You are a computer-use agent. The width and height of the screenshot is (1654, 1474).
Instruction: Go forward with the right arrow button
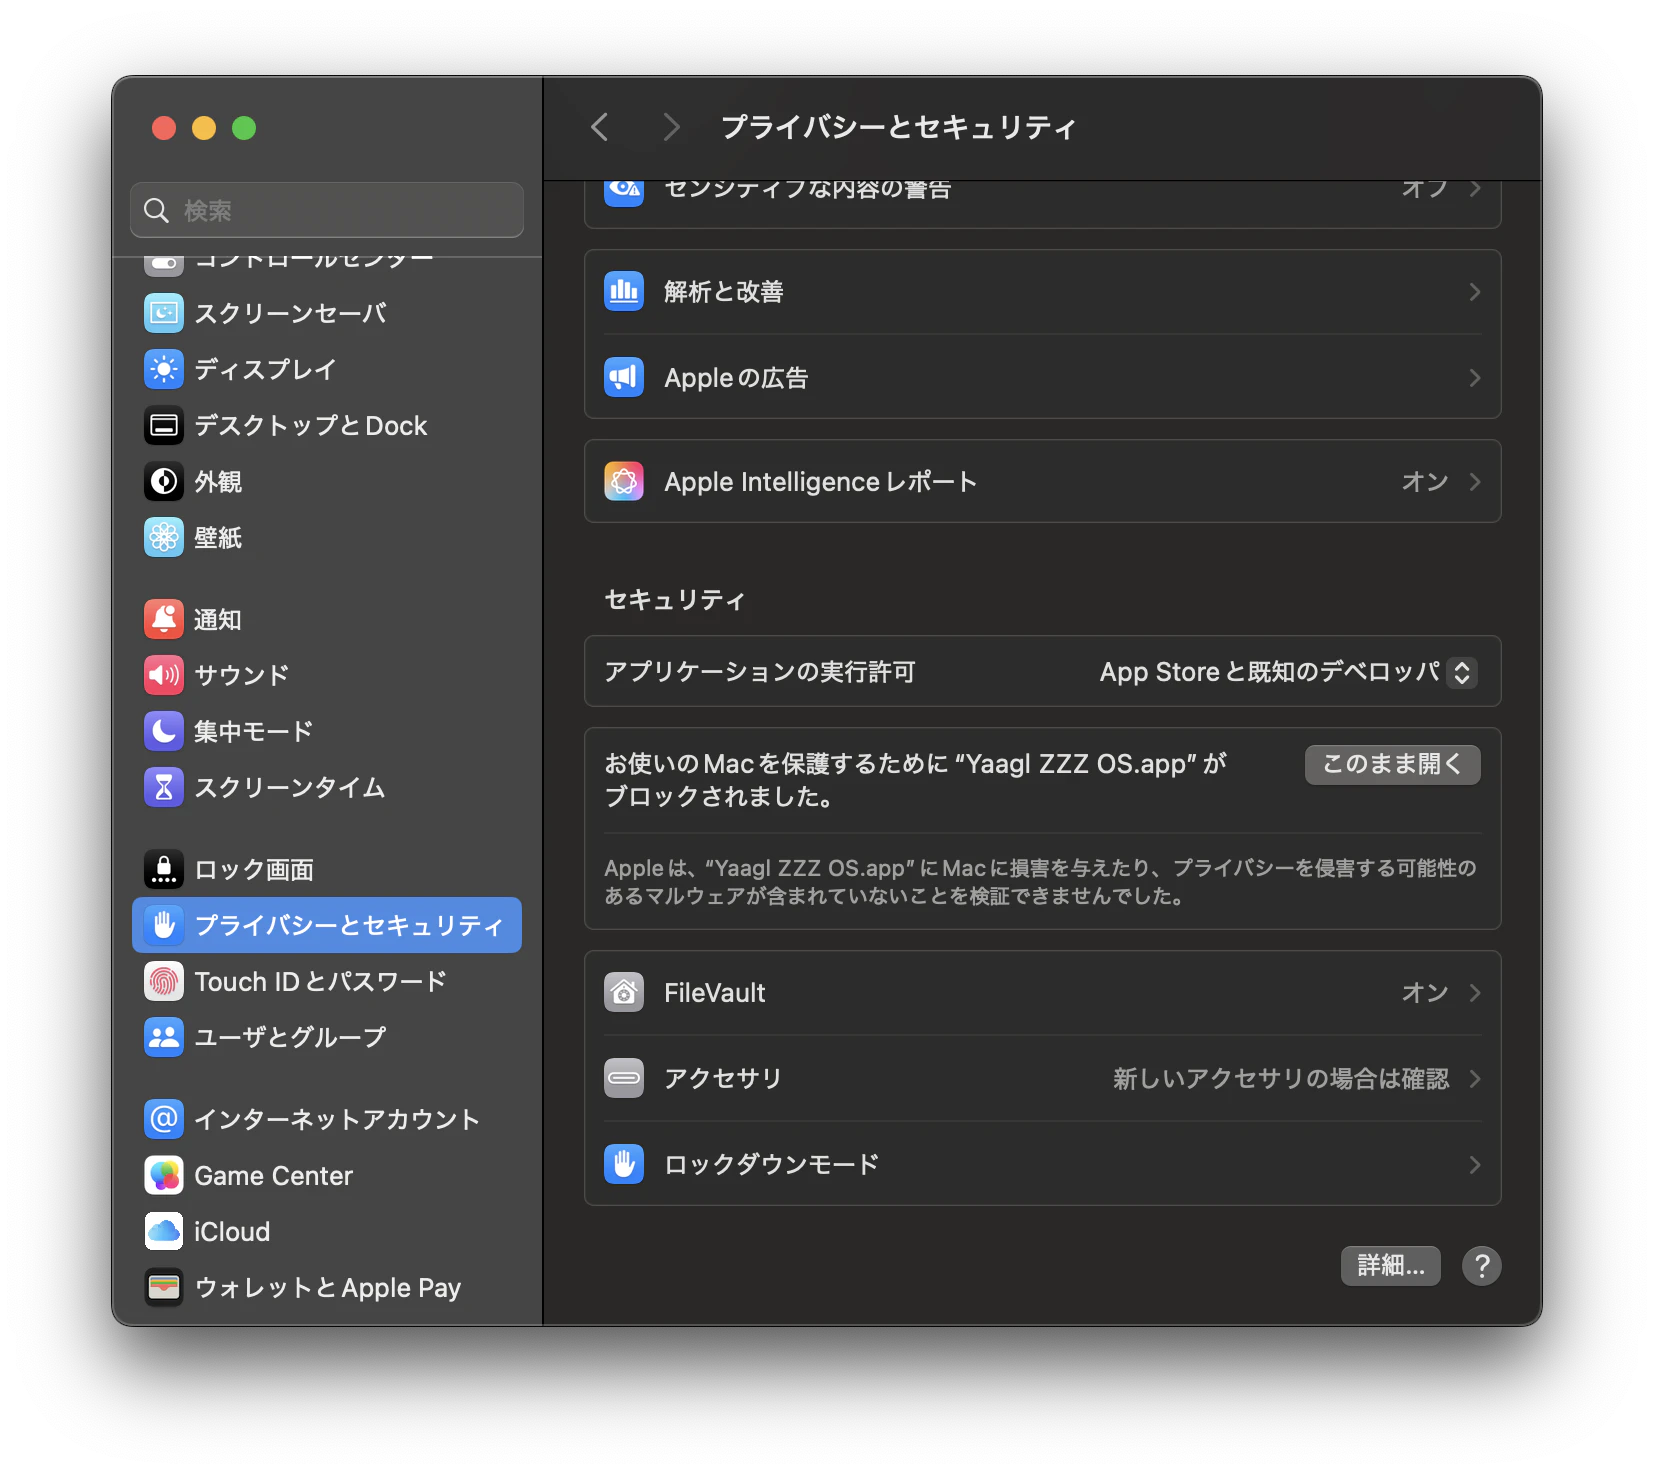pos(671,127)
